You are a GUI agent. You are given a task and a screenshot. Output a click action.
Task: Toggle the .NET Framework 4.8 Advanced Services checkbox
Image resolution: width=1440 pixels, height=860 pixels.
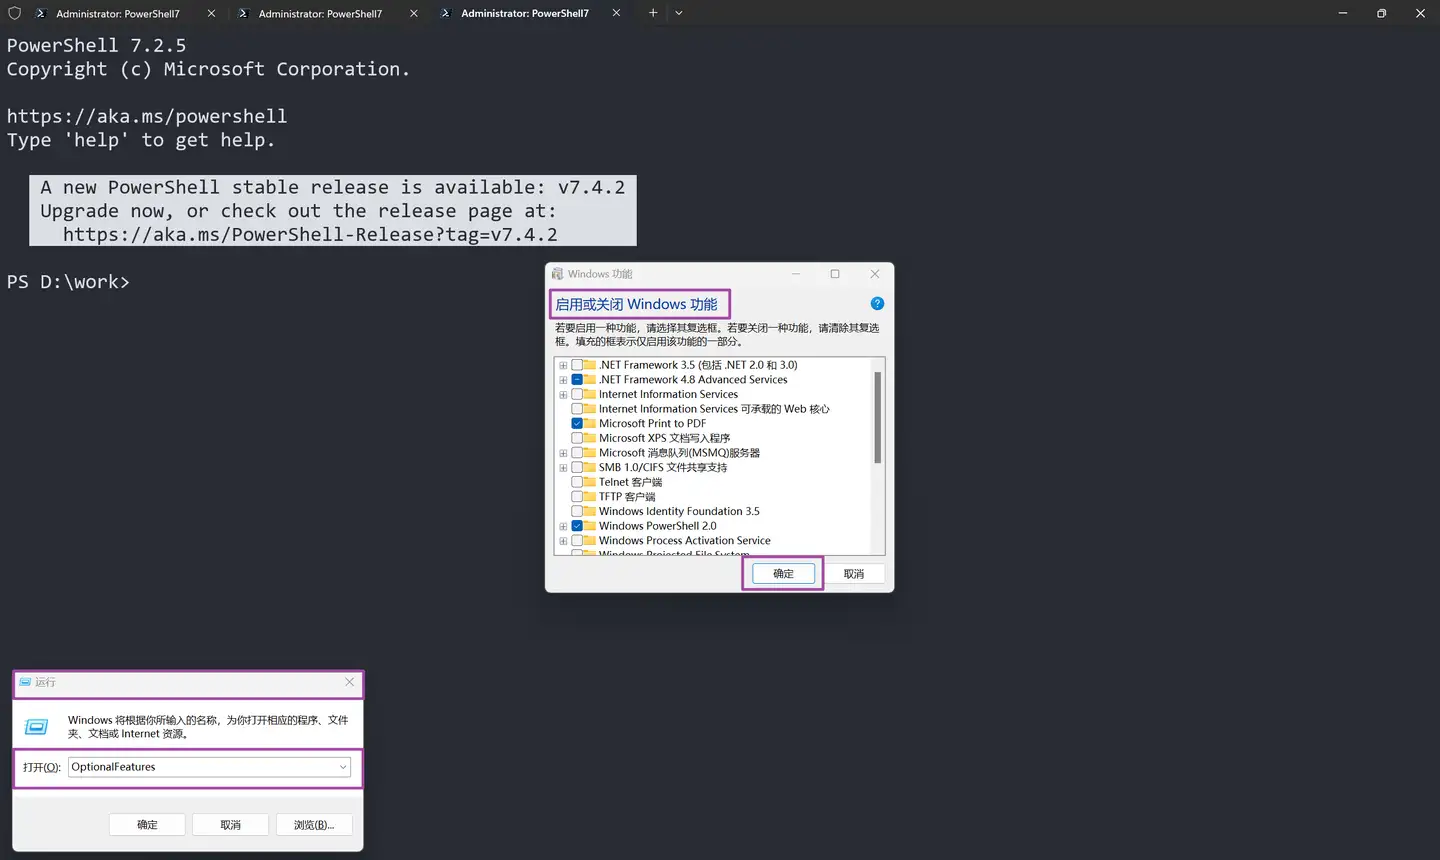(577, 380)
